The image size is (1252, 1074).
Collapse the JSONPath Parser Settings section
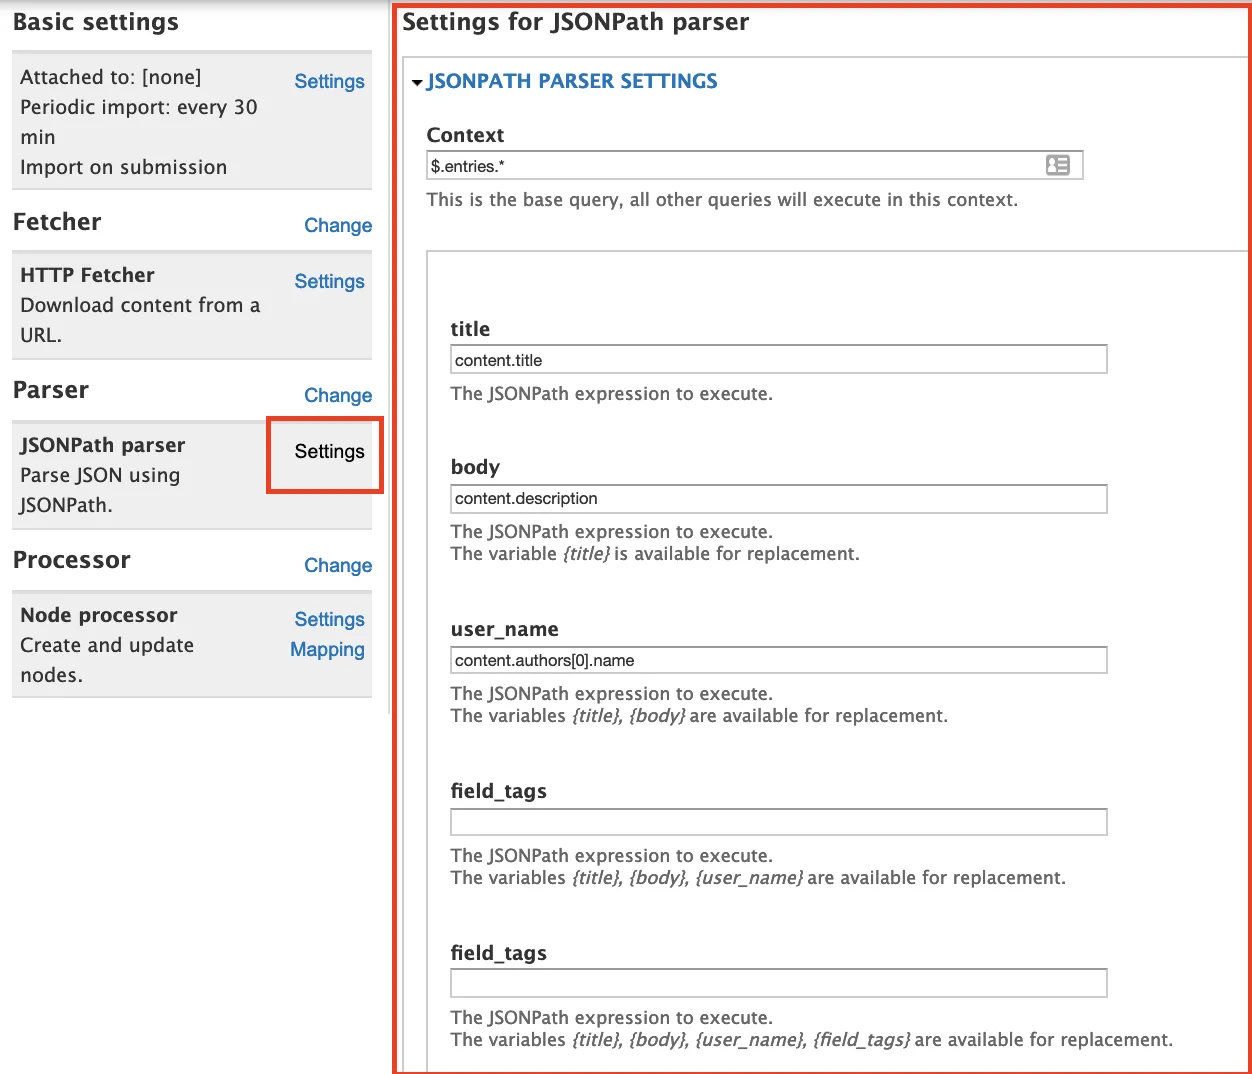pos(417,82)
